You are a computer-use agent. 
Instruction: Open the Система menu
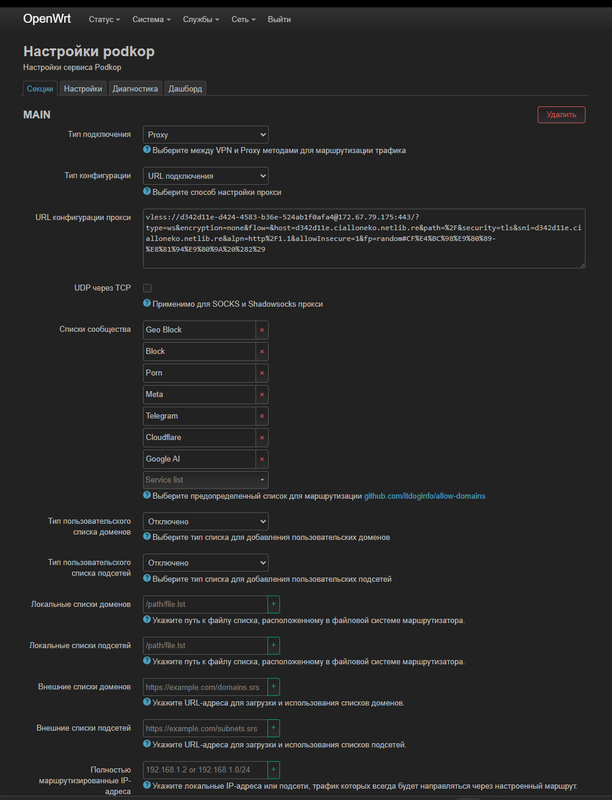pyautogui.click(x=151, y=19)
